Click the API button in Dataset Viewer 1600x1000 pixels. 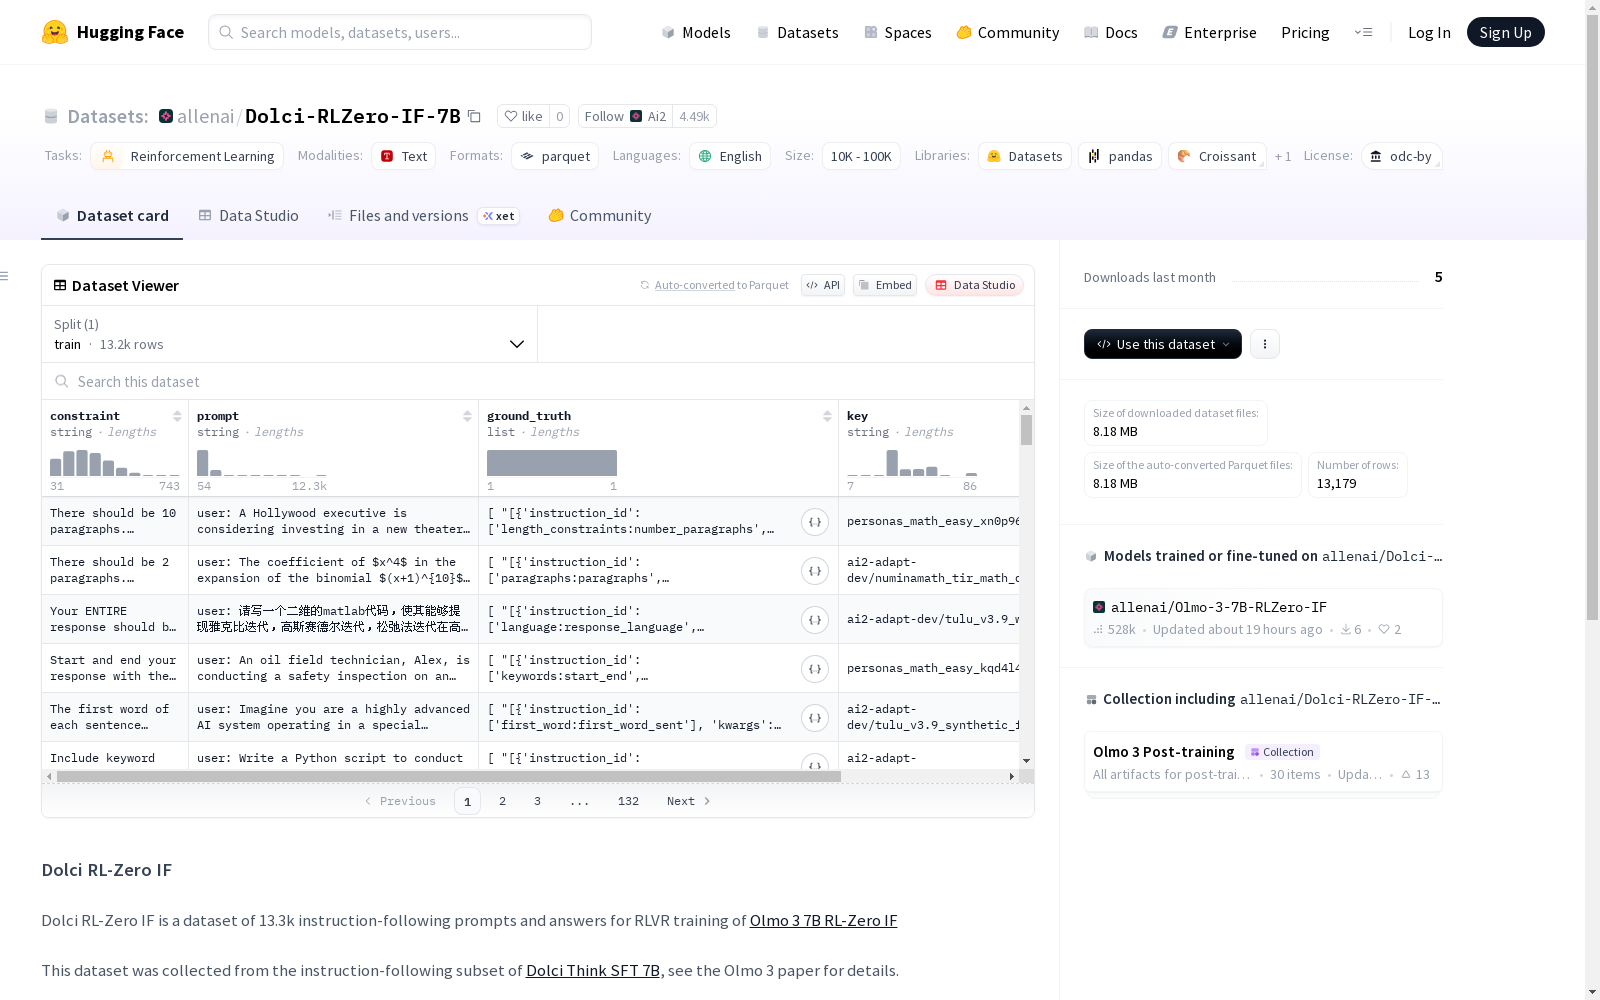[x=823, y=285]
